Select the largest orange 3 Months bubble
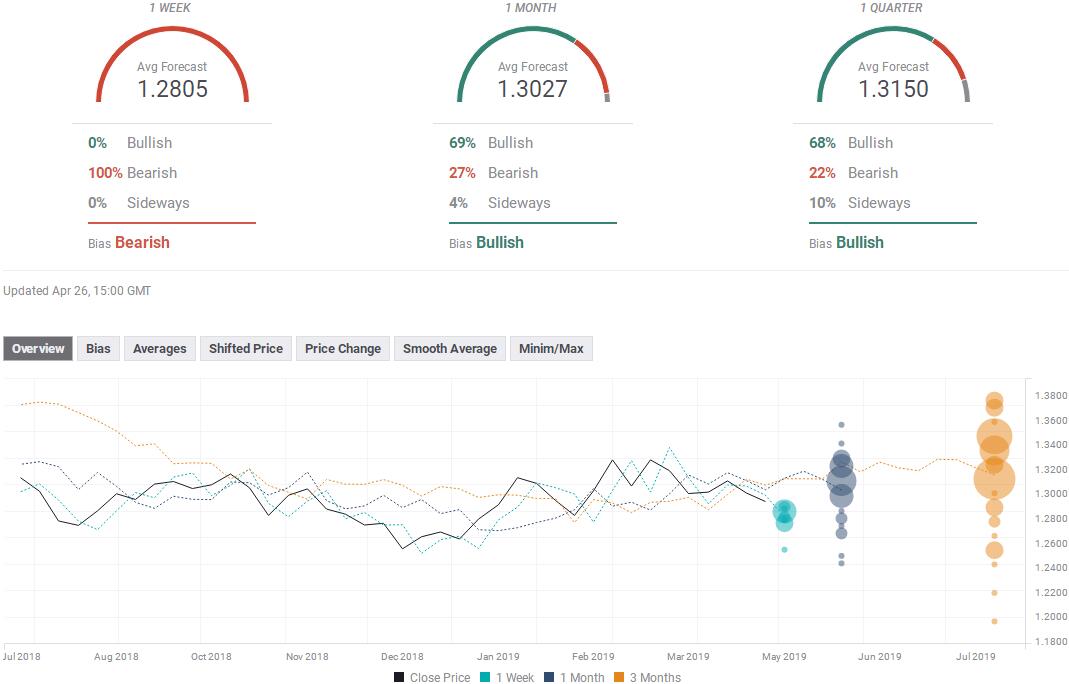The height and width of the screenshot is (684, 1069). (994, 479)
